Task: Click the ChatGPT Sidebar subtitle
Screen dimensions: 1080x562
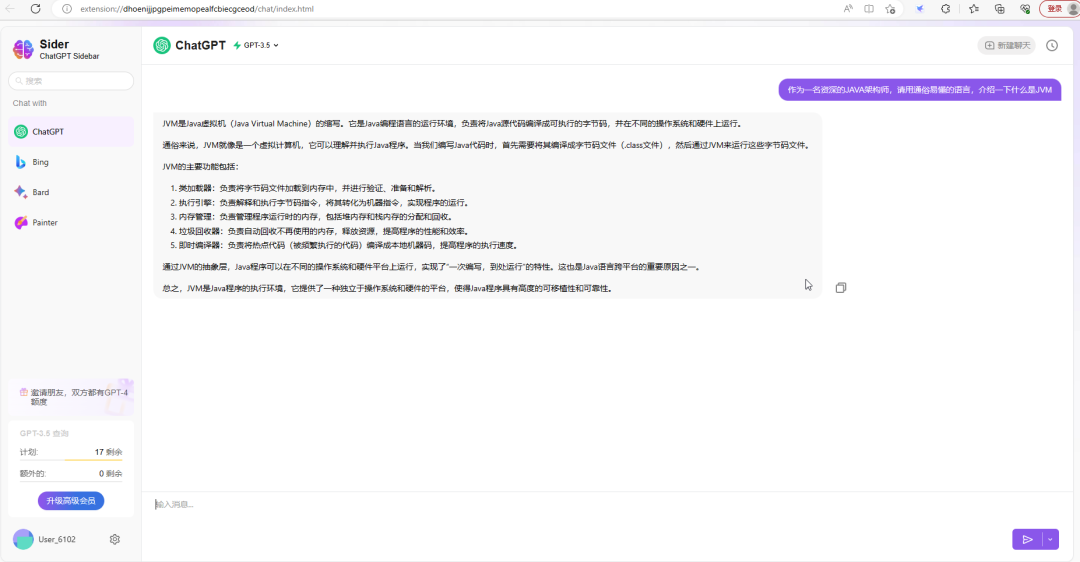Action: point(69,56)
